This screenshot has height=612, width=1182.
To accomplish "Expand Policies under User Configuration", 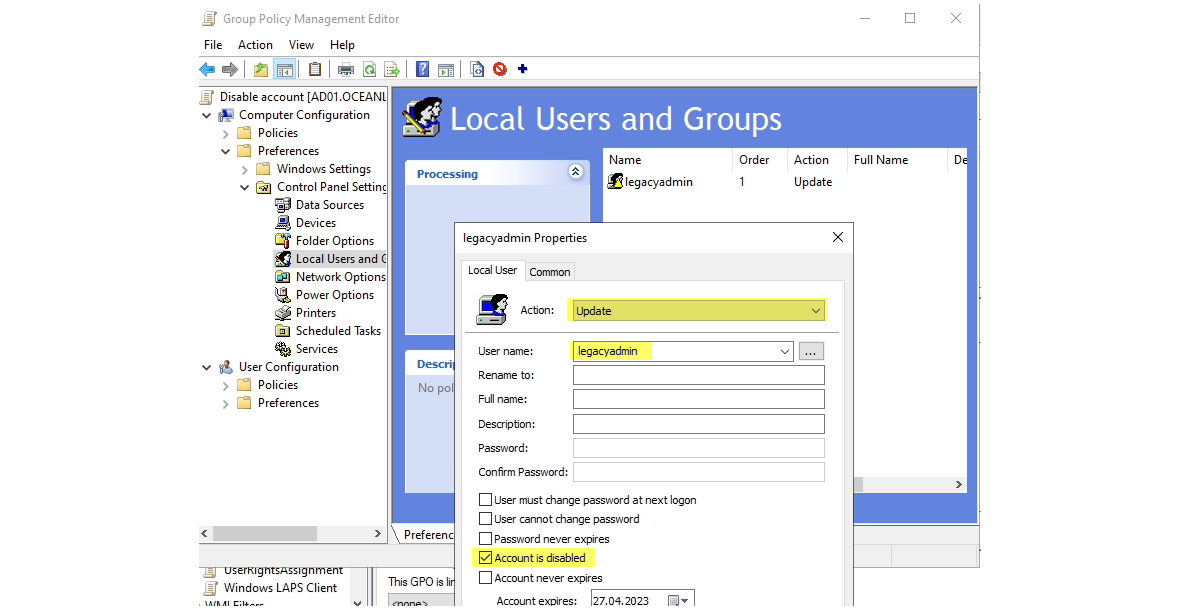I will (x=225, y=385).
